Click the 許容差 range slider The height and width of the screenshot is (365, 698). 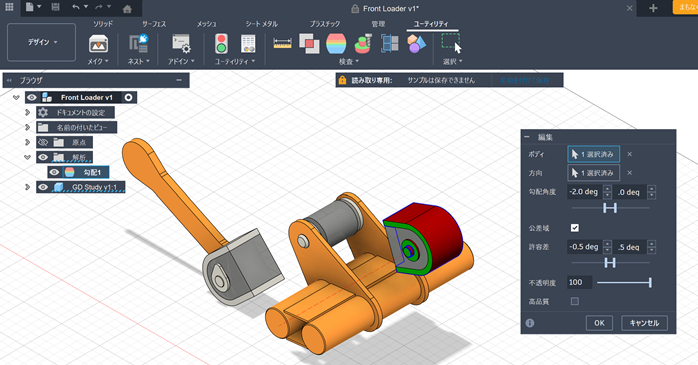610,263
